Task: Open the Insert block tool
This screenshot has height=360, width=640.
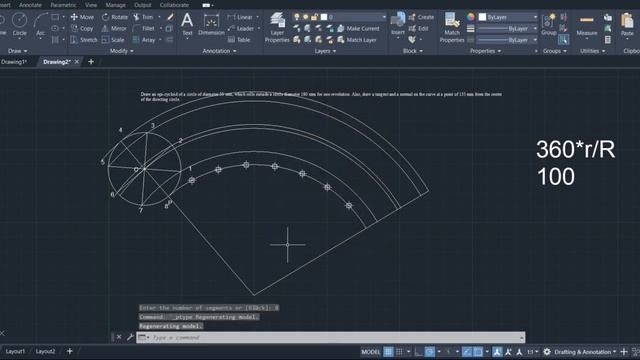Action: 398,24
